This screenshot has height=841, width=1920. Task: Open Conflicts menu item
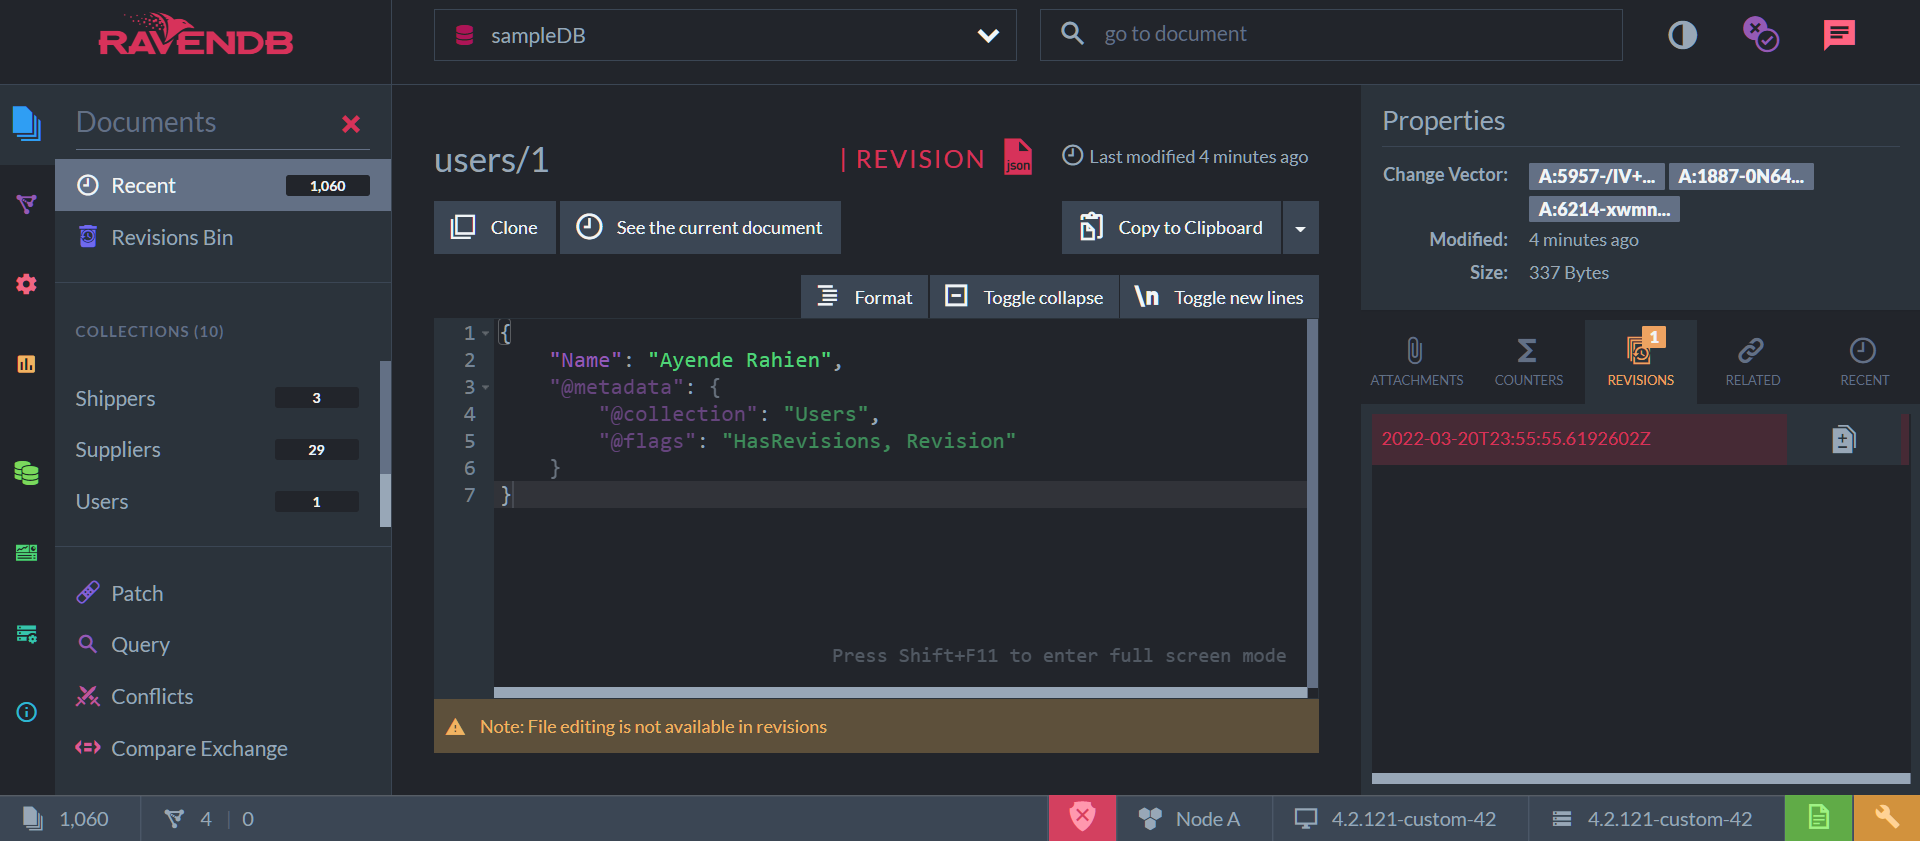tap(223, 697)
